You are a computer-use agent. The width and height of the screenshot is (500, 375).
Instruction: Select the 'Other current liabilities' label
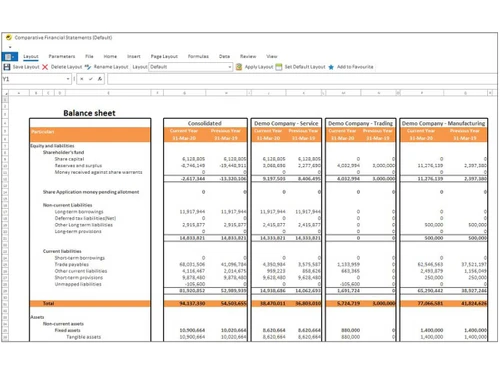pos(81,271)
